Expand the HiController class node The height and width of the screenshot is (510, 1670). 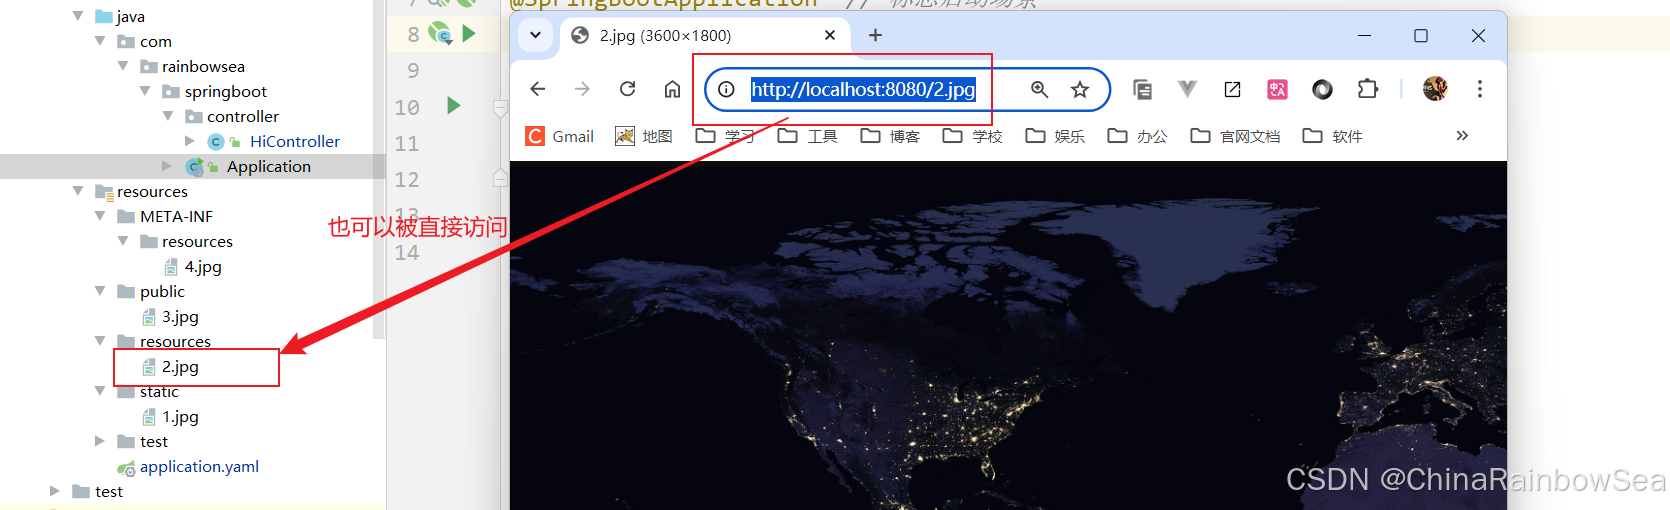point(190,141)
